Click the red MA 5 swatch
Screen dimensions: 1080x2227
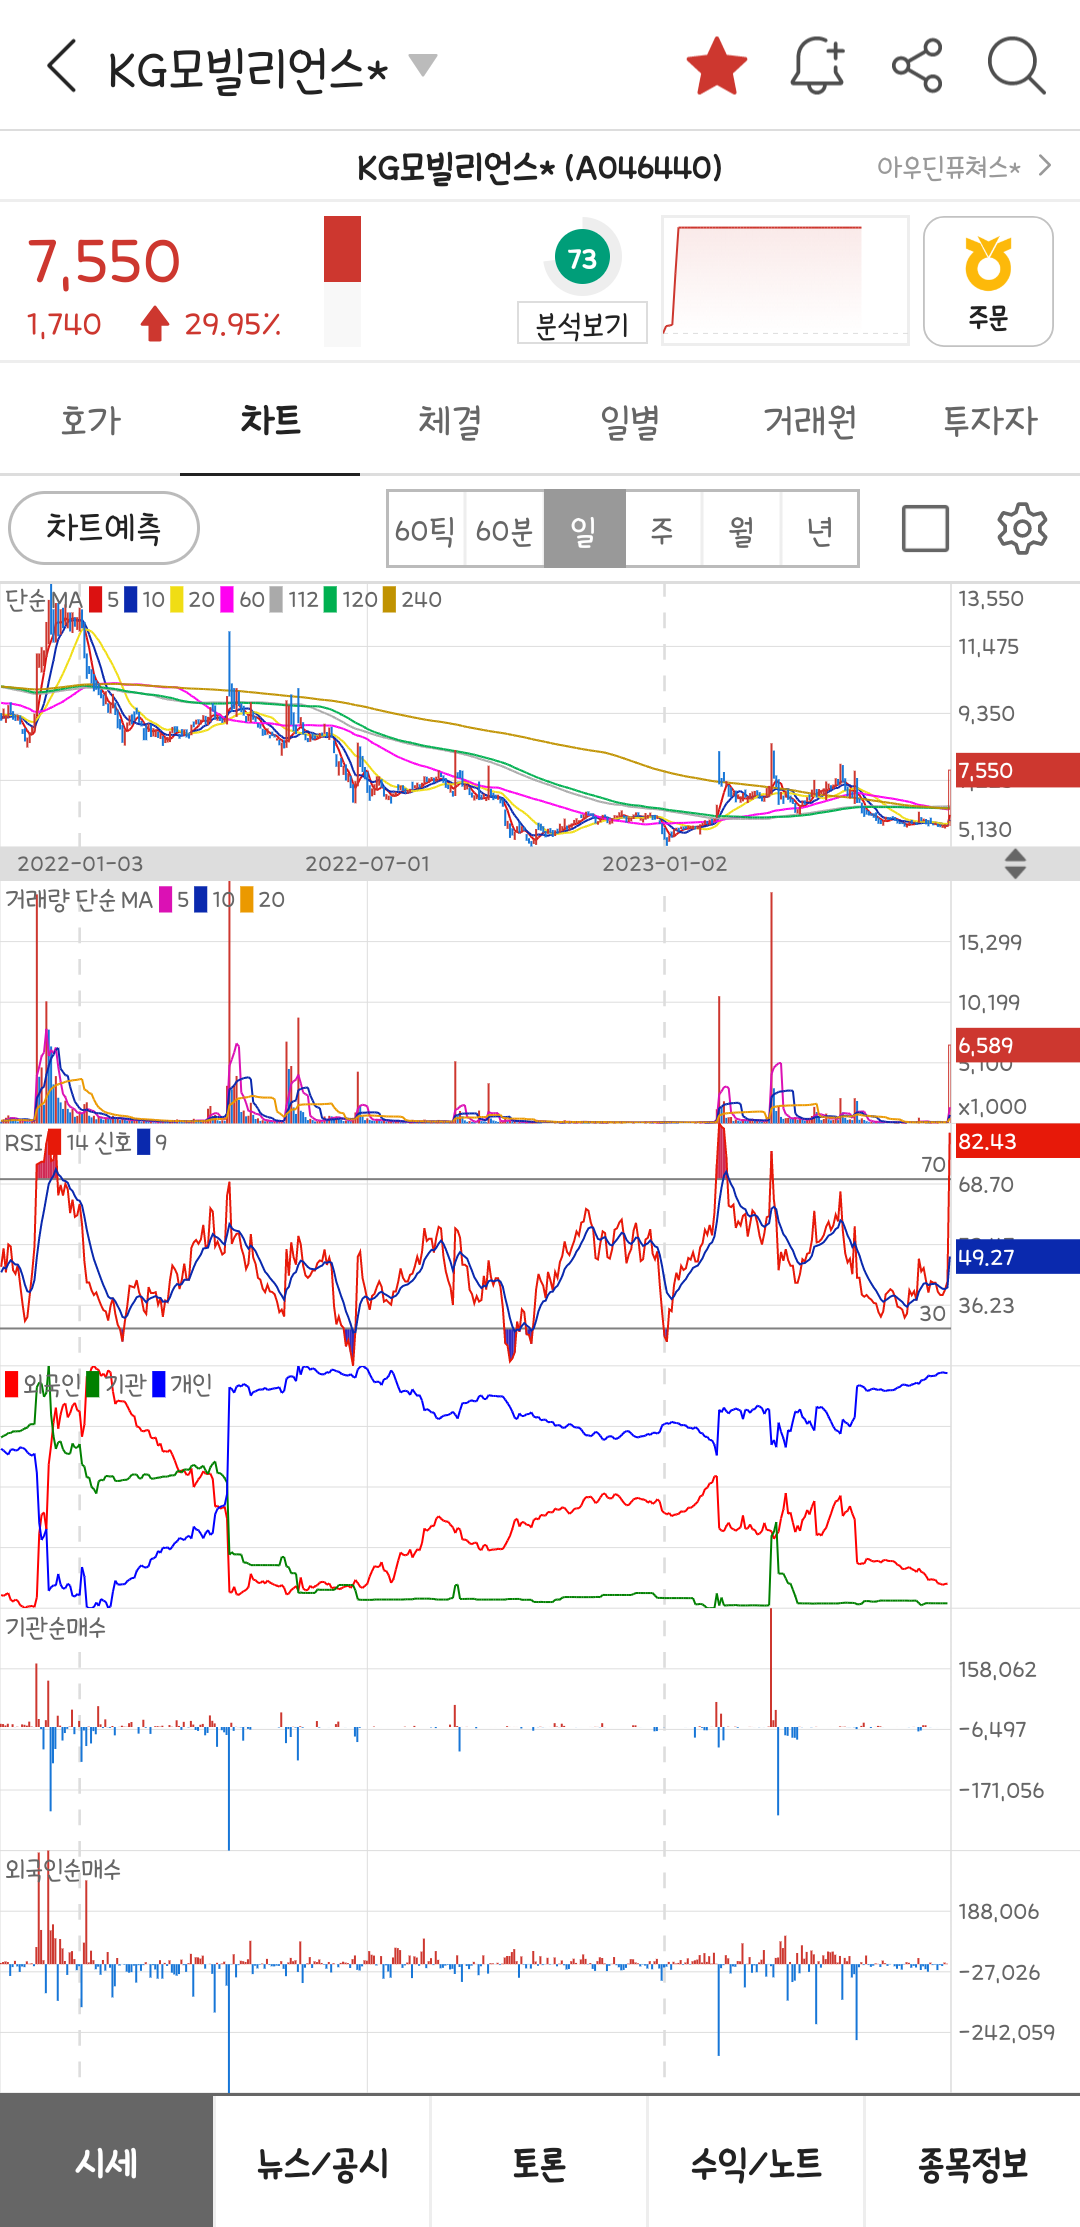click(96, 599)
